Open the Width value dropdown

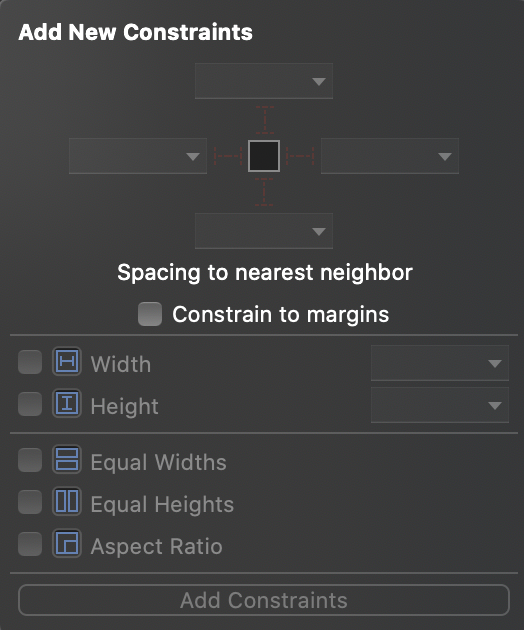click(440, 363)
